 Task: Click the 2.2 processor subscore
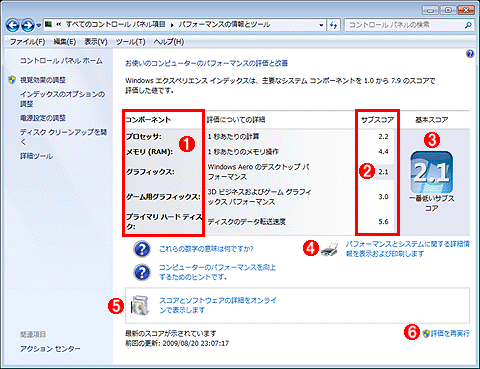point(383,136)
